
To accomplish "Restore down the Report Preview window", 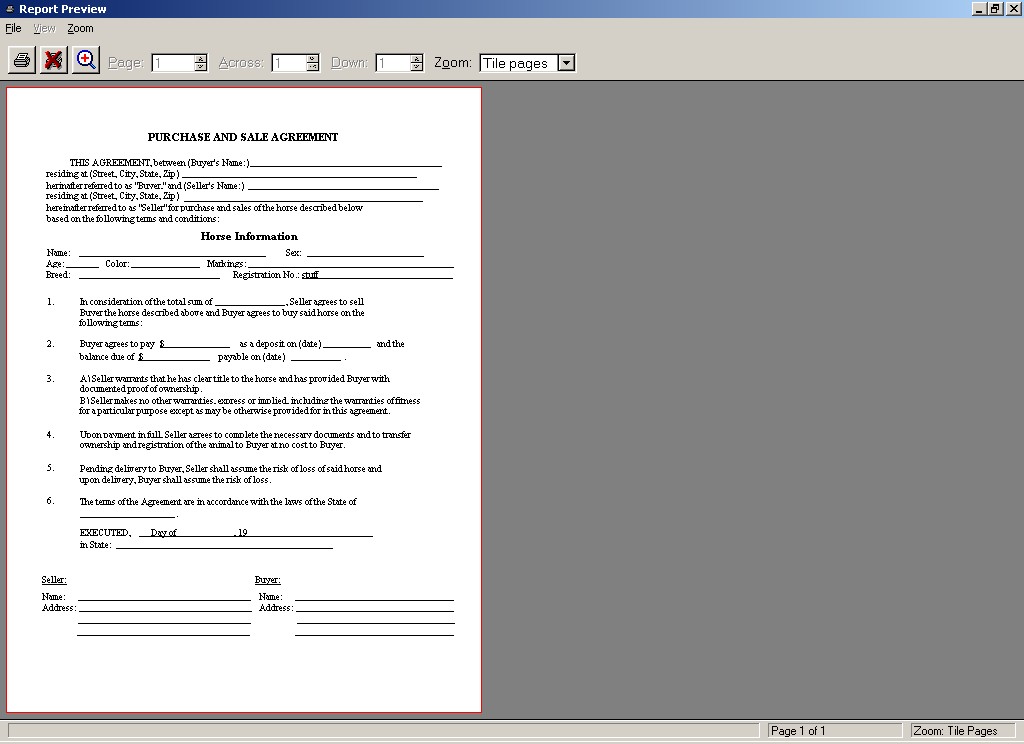I will (995, 9).
